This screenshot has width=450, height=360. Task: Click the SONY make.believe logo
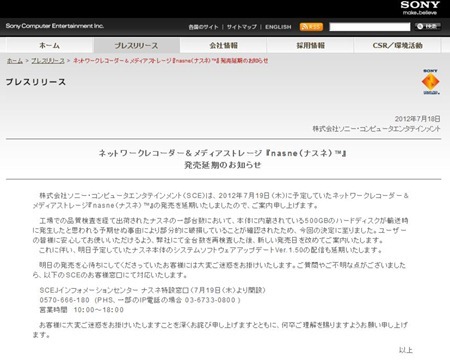click(420, 8)
